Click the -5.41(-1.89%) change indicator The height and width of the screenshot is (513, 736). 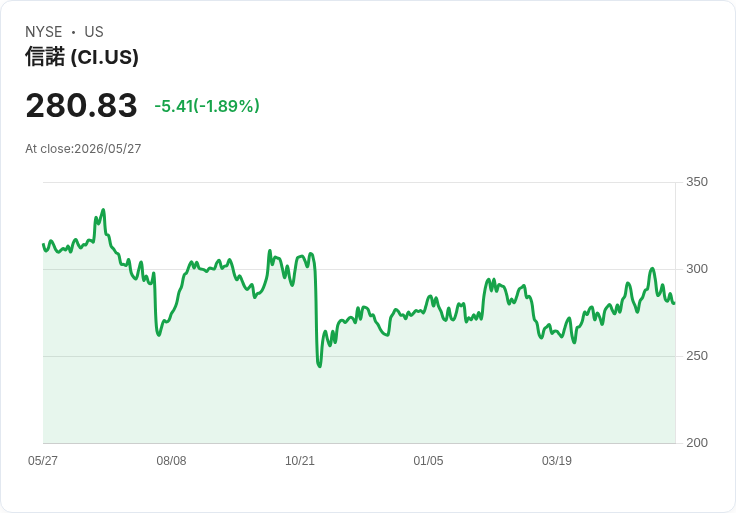[x=207, y=106]
